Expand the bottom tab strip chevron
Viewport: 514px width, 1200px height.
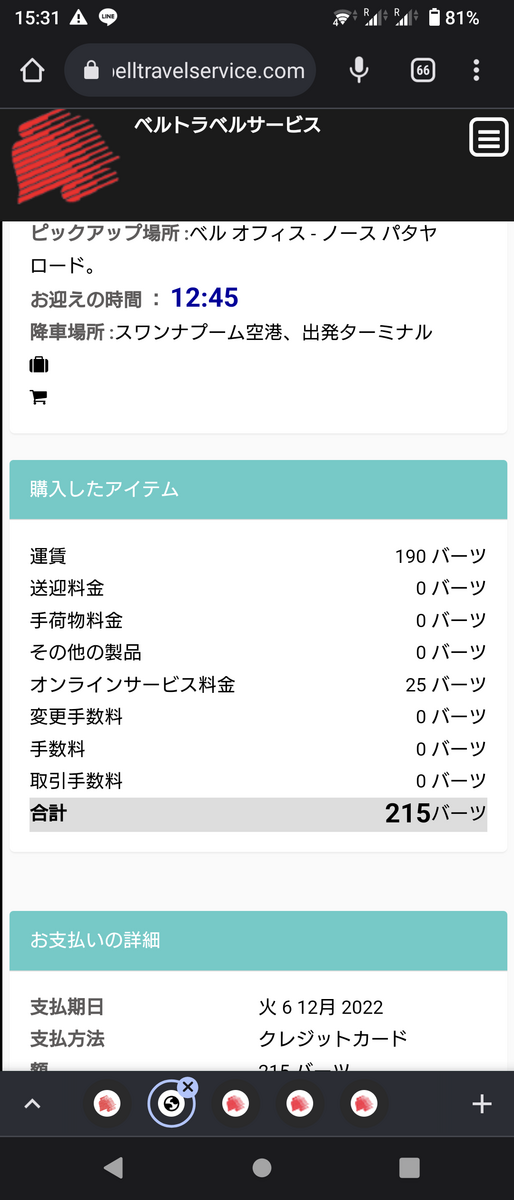(32, 1104)
